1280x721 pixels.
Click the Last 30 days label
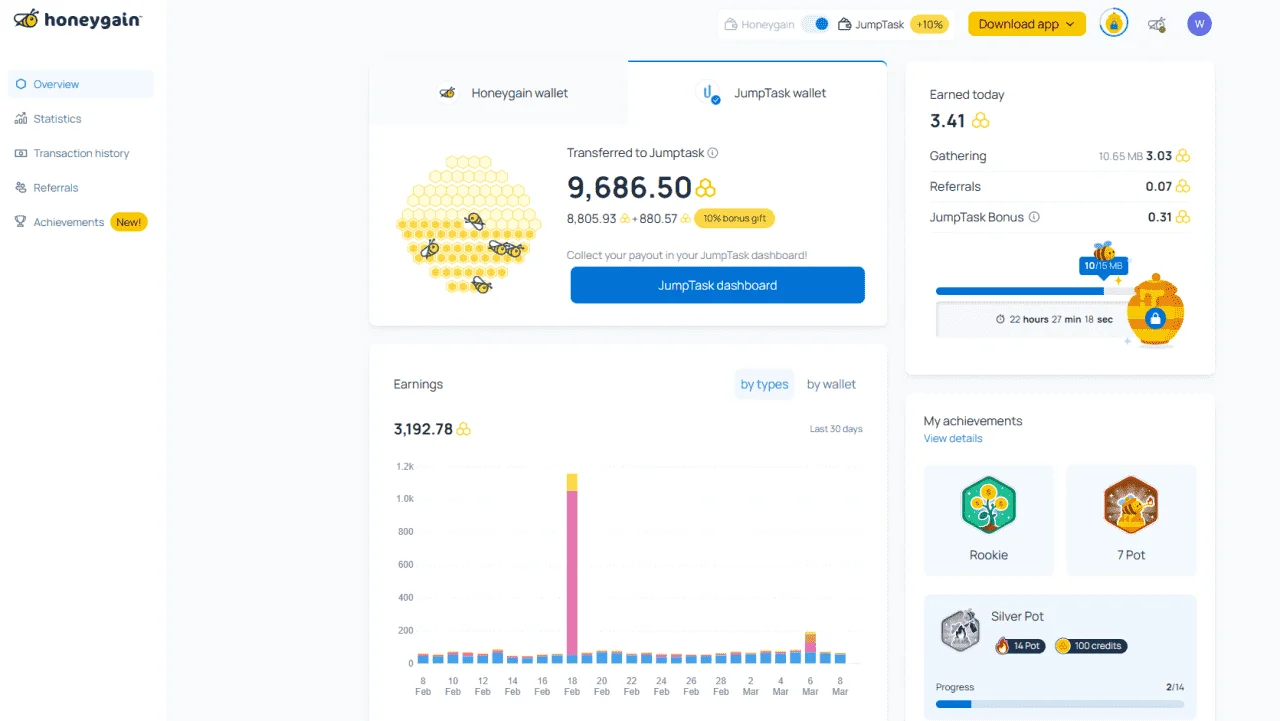(836, 429)
